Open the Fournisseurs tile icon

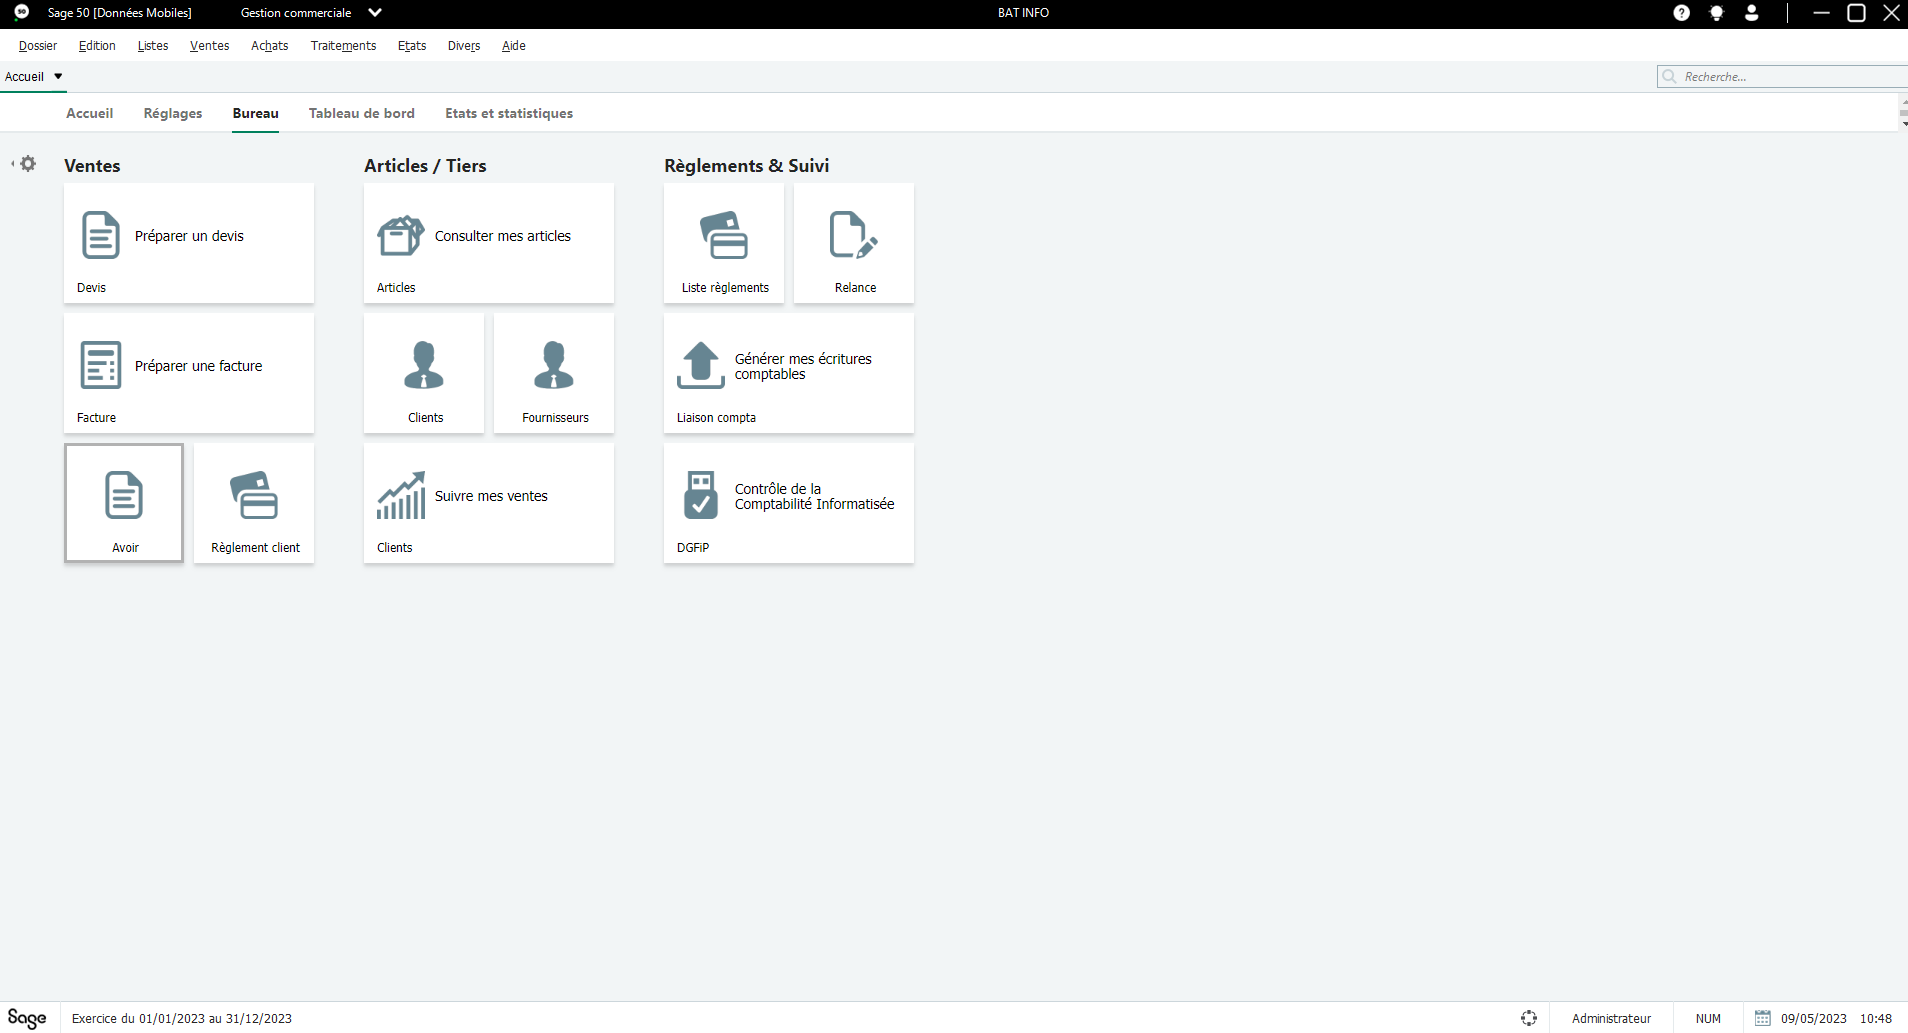pyautogui.click(x=554, y=365)
